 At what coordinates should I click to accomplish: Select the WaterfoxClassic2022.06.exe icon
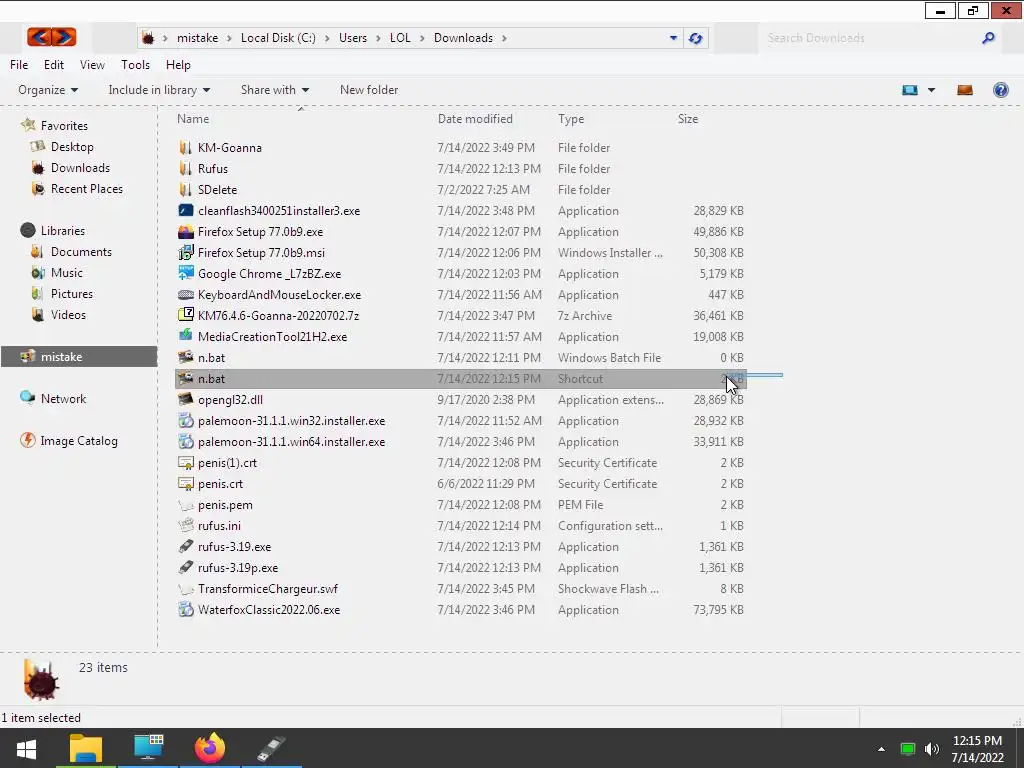click(x=186, y=609)
